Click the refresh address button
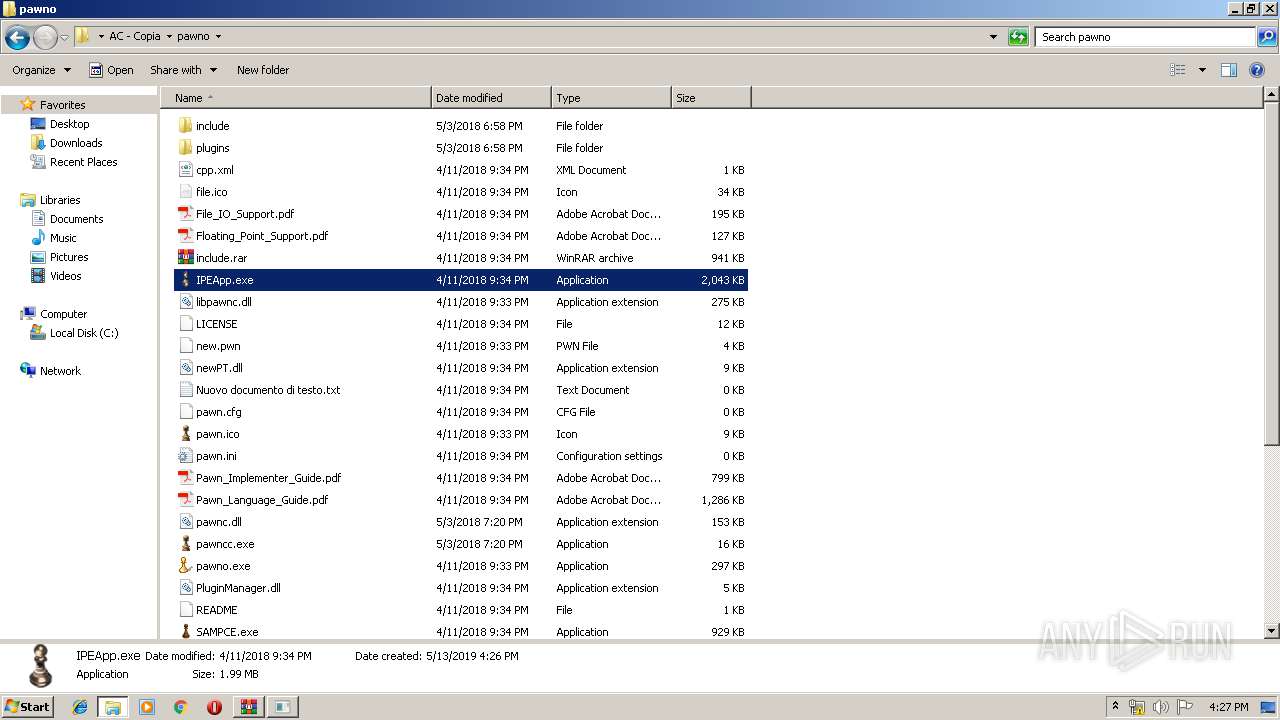1280x720 pixels. 1018,37
